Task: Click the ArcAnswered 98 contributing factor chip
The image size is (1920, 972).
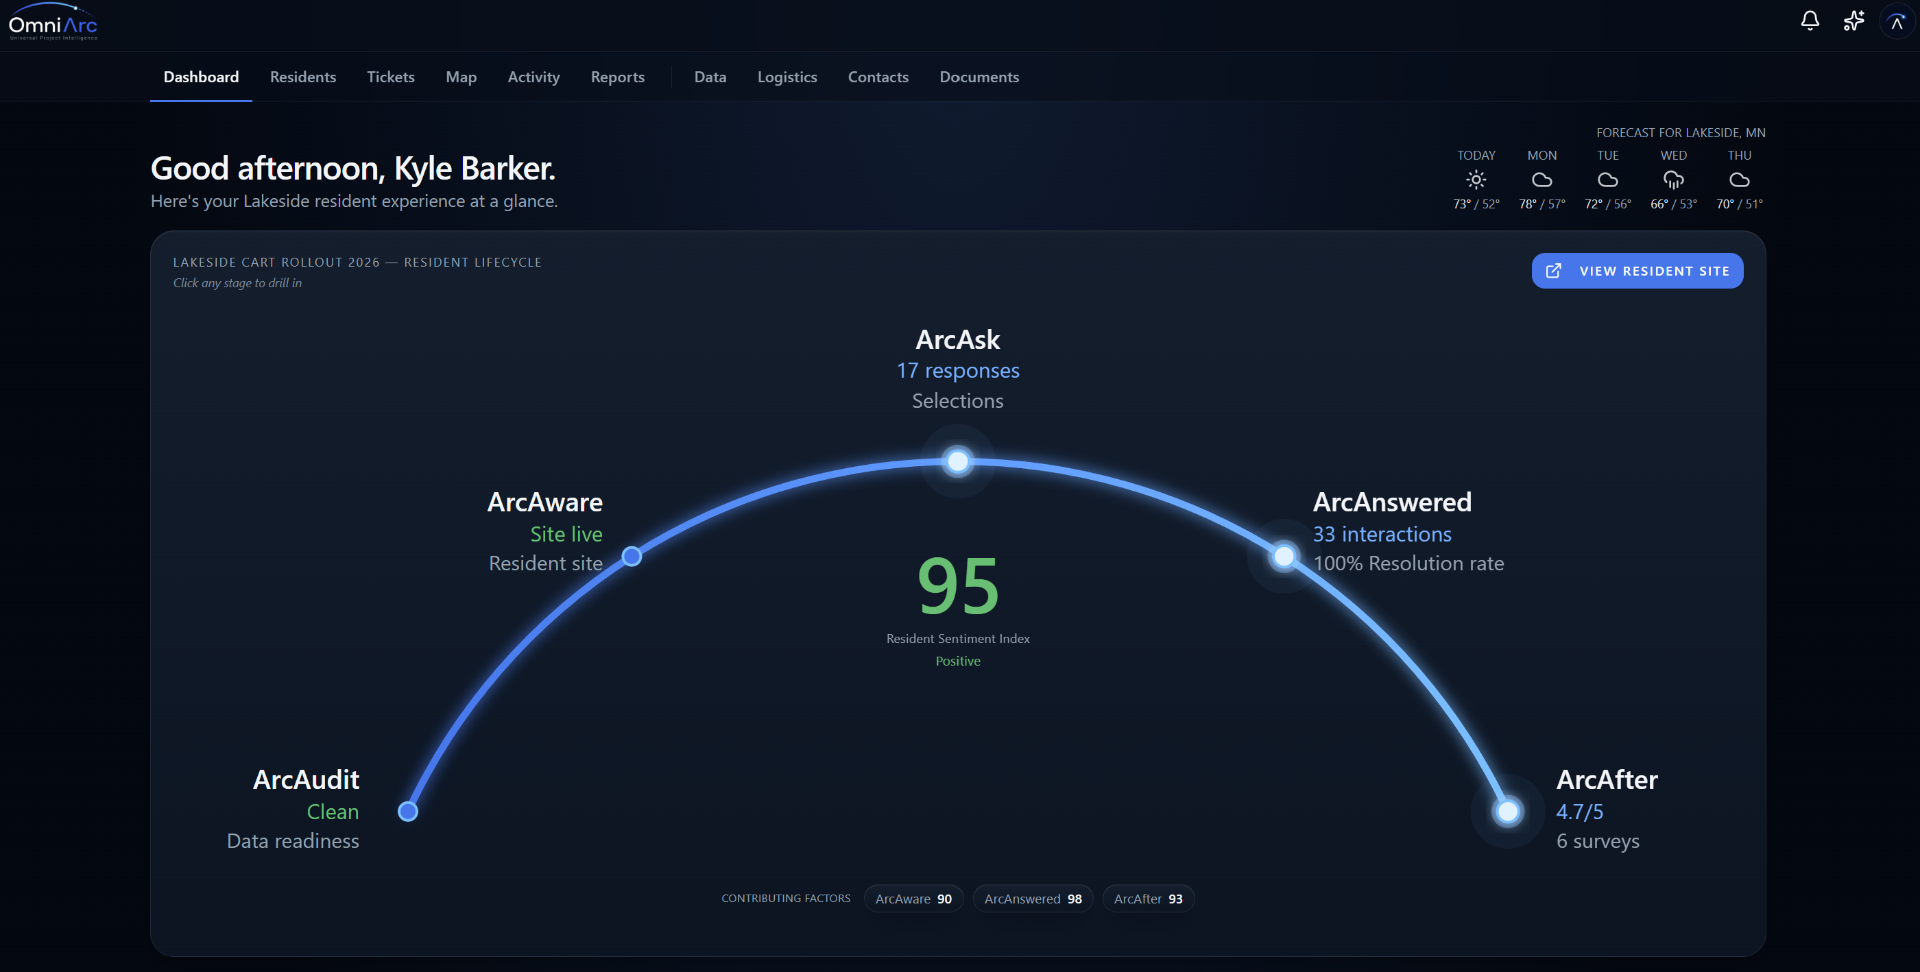Action: click(1033, 899)
